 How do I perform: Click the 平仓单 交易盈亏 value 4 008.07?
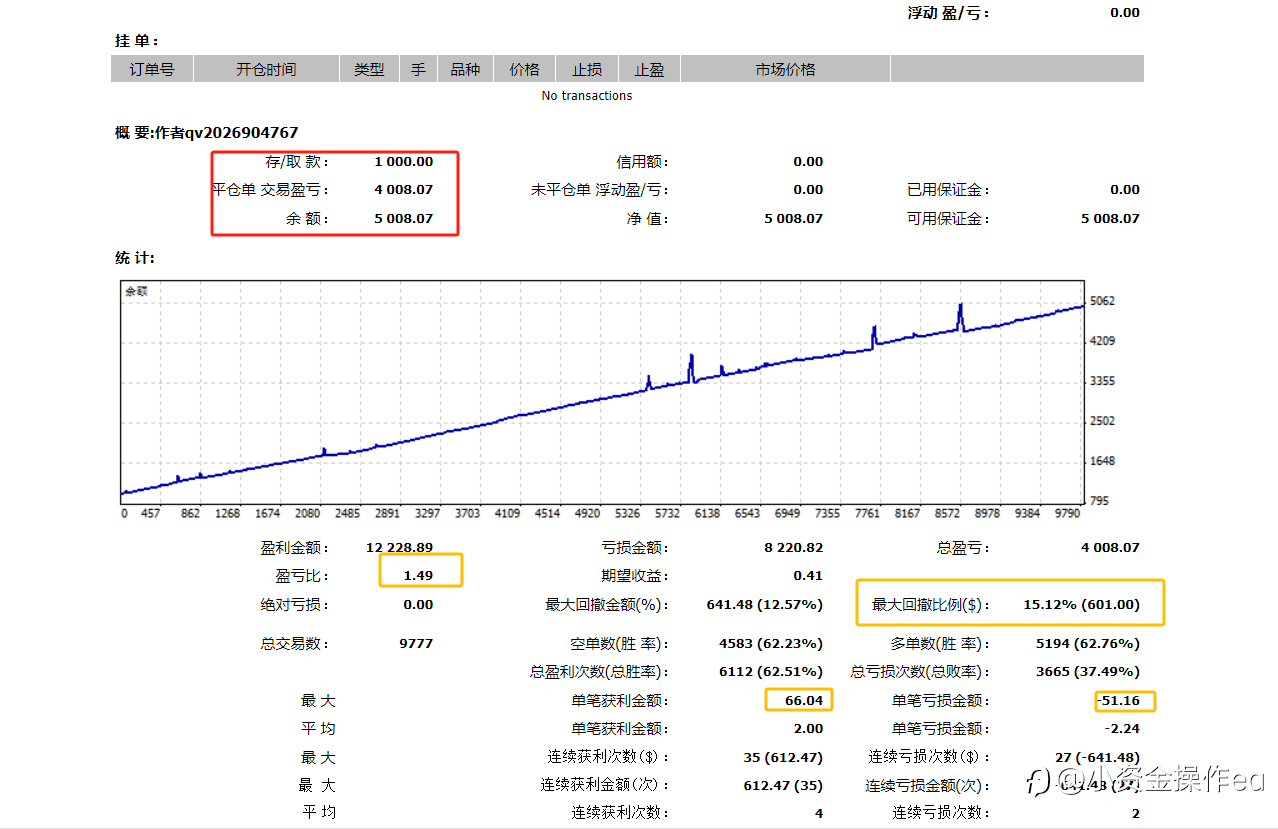pyautogui.click(x=404, y=190)
